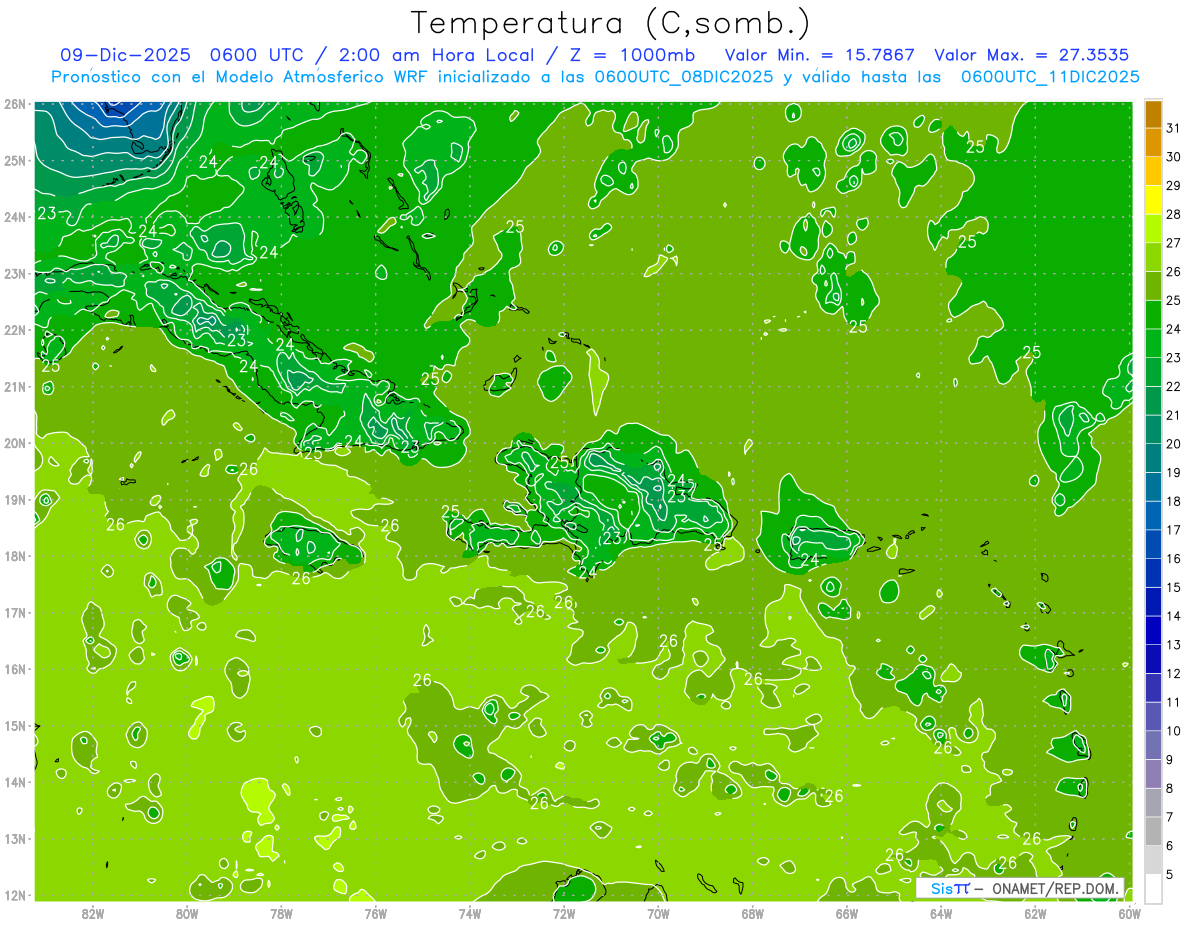Click the "Temperatura (C,somb.)" chart title
This screenshot has width=1200, height=927.
pos(611,23)
